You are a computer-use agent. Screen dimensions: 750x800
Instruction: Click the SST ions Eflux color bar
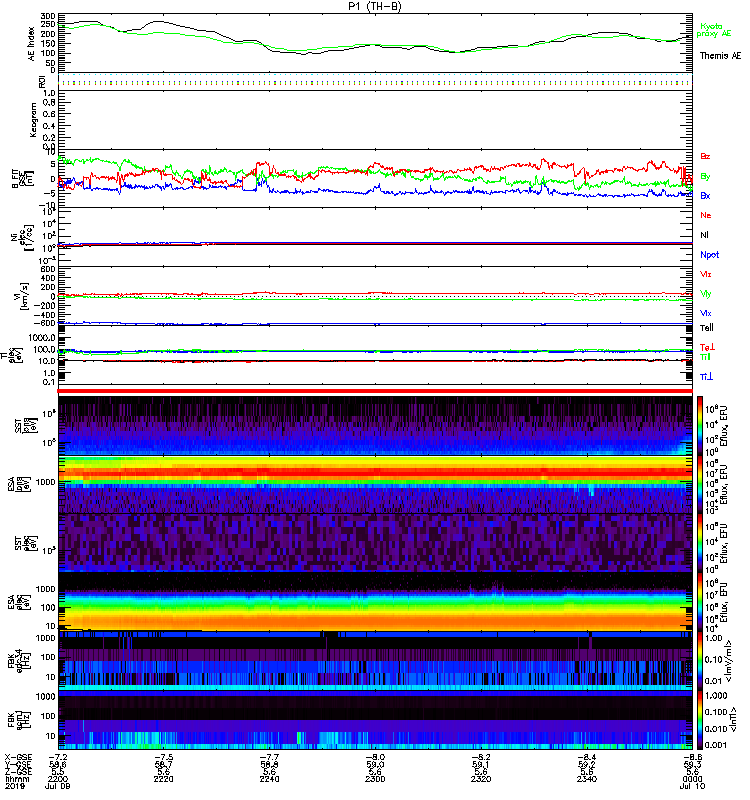coord(699,425)
